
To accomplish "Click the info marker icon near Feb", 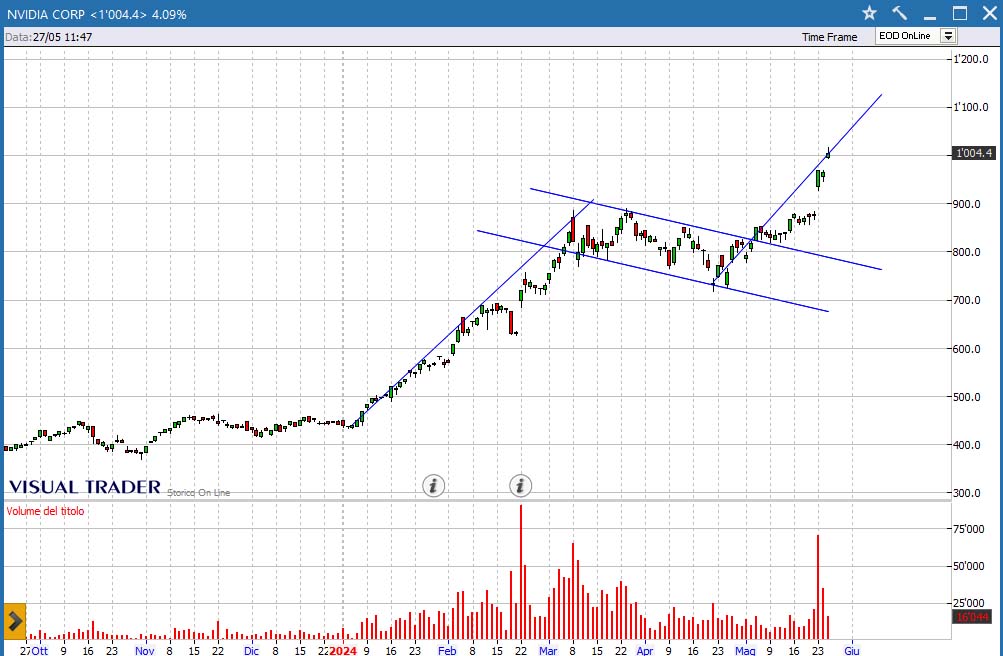I will pos(433,486).
